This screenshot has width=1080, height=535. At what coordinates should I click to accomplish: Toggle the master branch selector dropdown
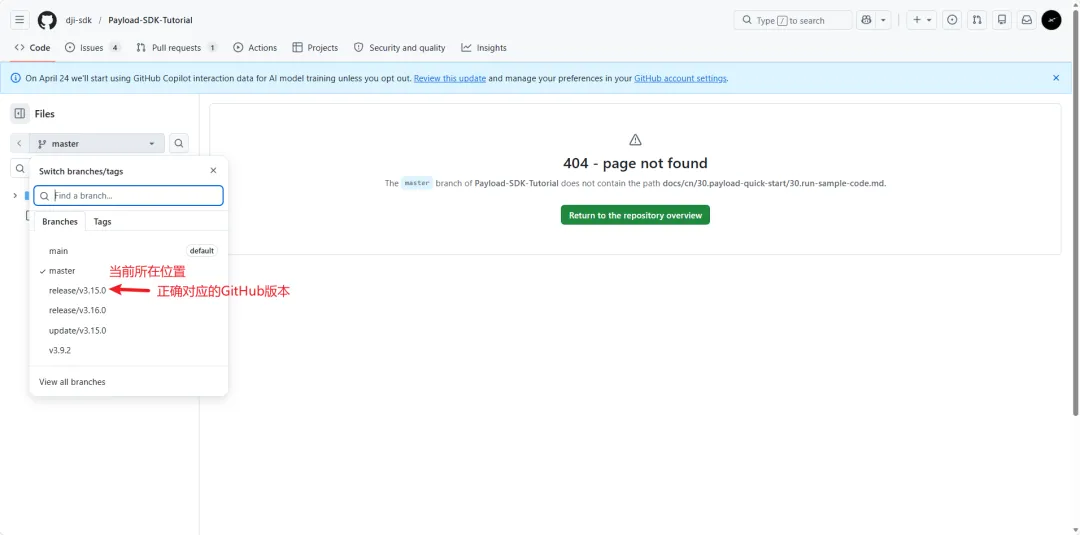point(97,143)
